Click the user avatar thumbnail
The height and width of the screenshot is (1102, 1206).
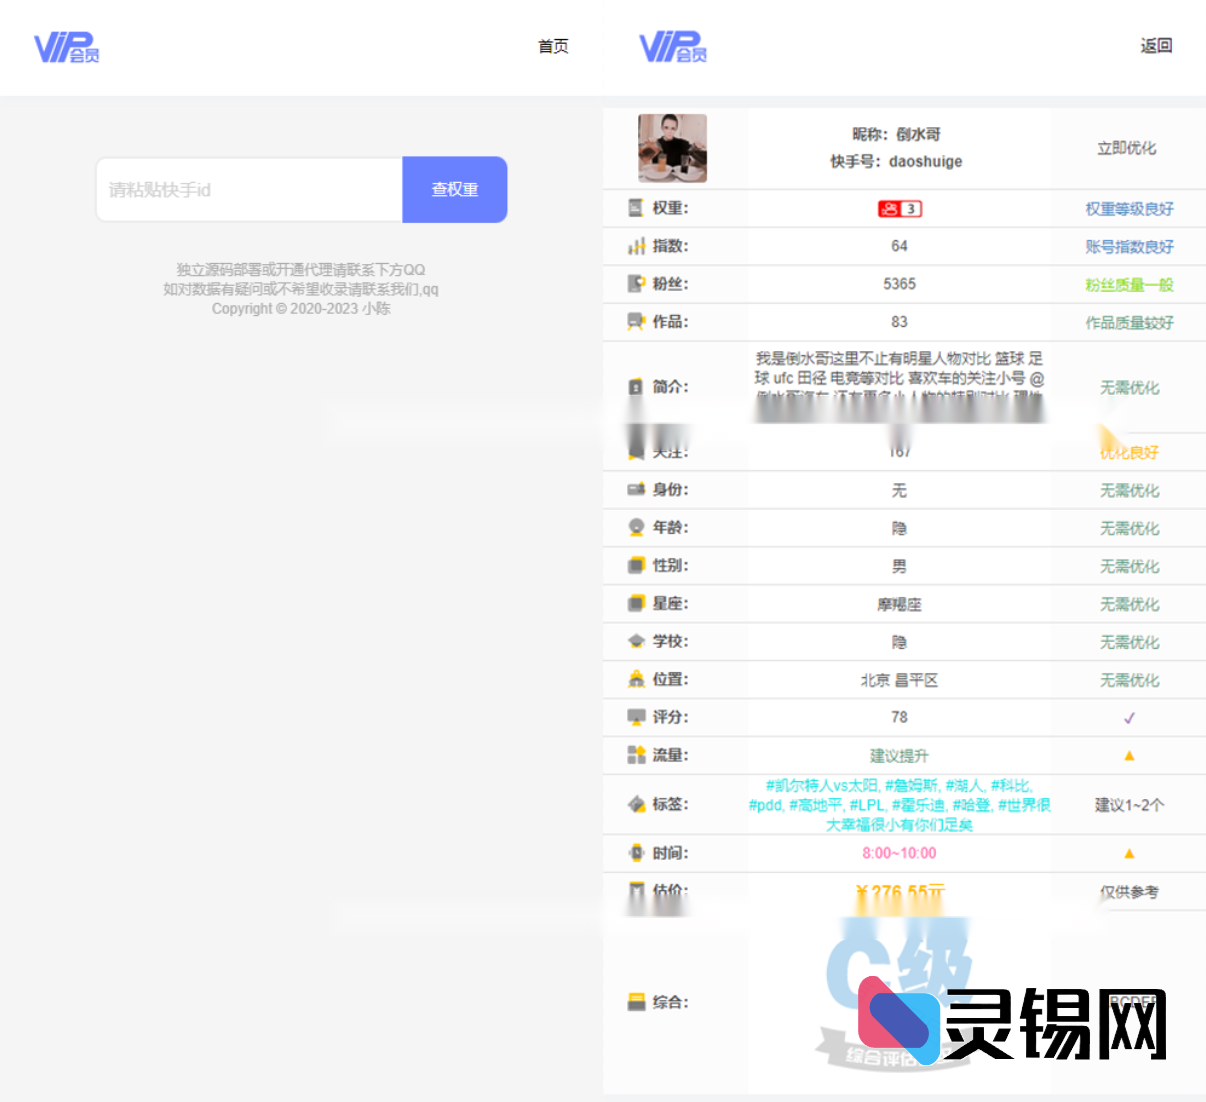672,148
